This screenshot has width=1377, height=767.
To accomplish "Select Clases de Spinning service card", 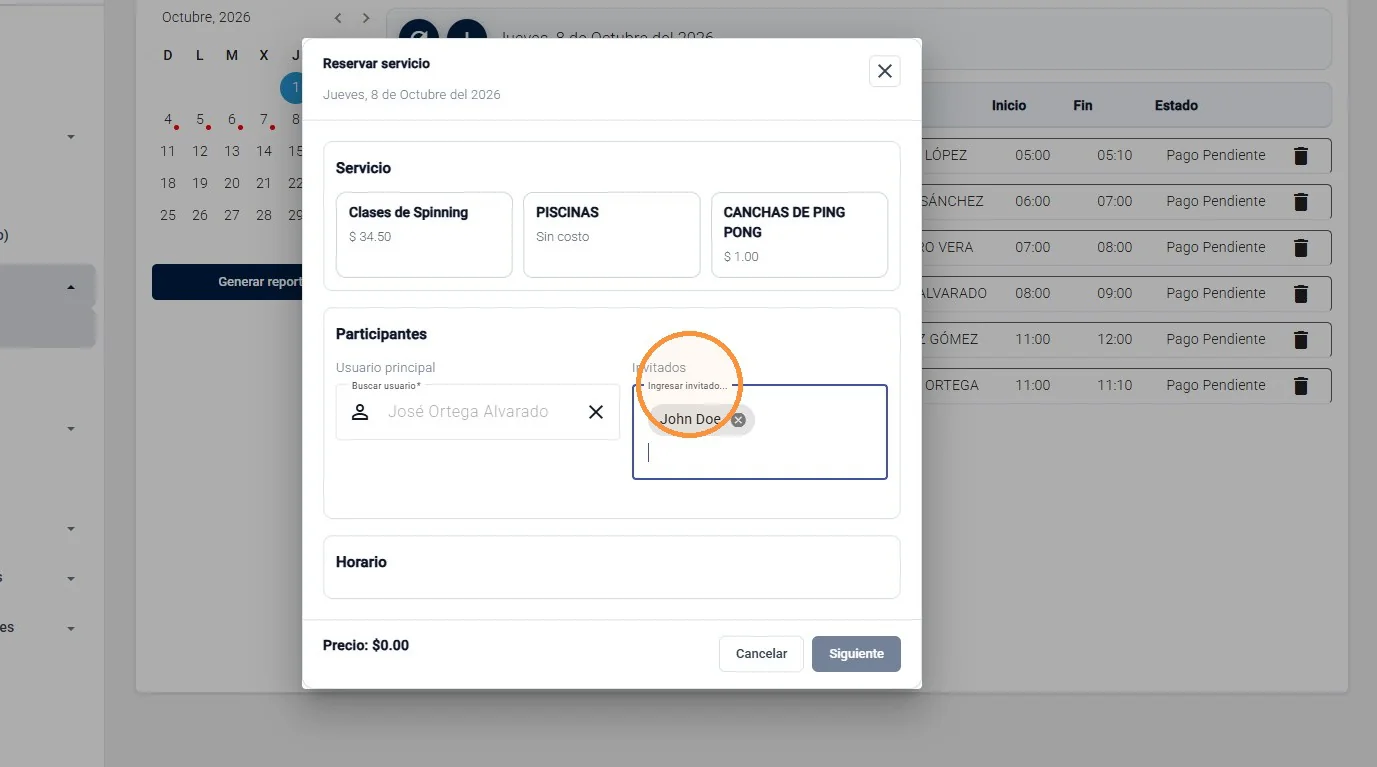I will (424, 235).
